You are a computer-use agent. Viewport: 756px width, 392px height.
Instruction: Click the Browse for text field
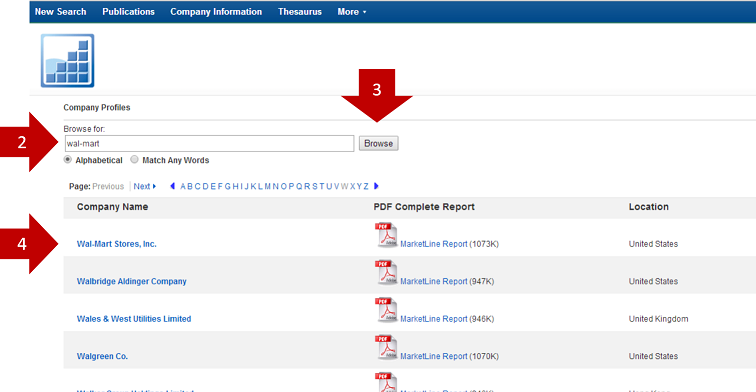pos(209,144)
